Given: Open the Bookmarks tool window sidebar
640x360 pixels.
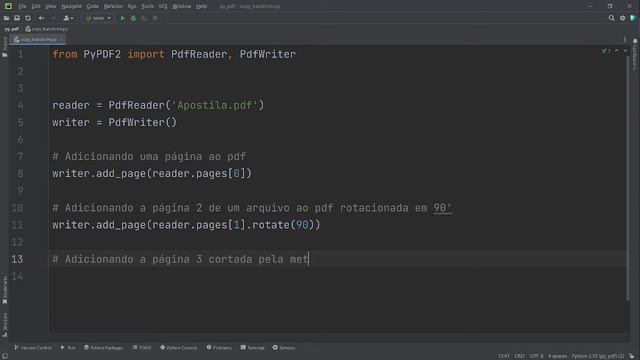Looking at the screenshot, I should click(x=4, y=290).
